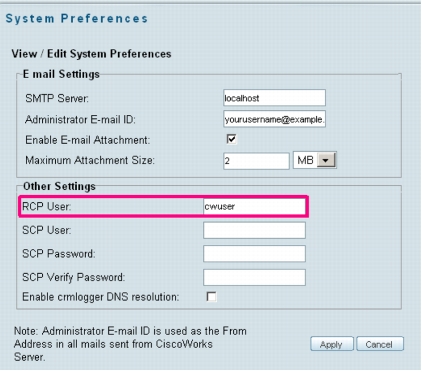The height and width of the screenshot is (372, 422).
Task: Click the Enable E-mail Attachment label
Action: click(x=88, y=140)
